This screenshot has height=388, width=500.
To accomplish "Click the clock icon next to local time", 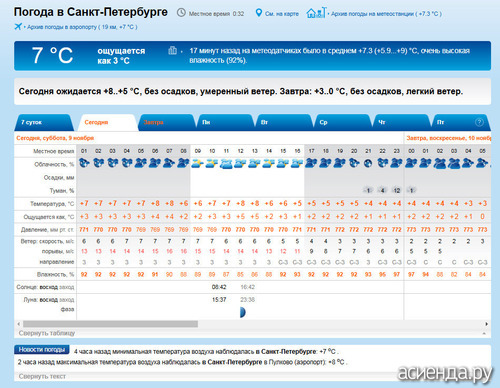I will click(x=181, y=13).
